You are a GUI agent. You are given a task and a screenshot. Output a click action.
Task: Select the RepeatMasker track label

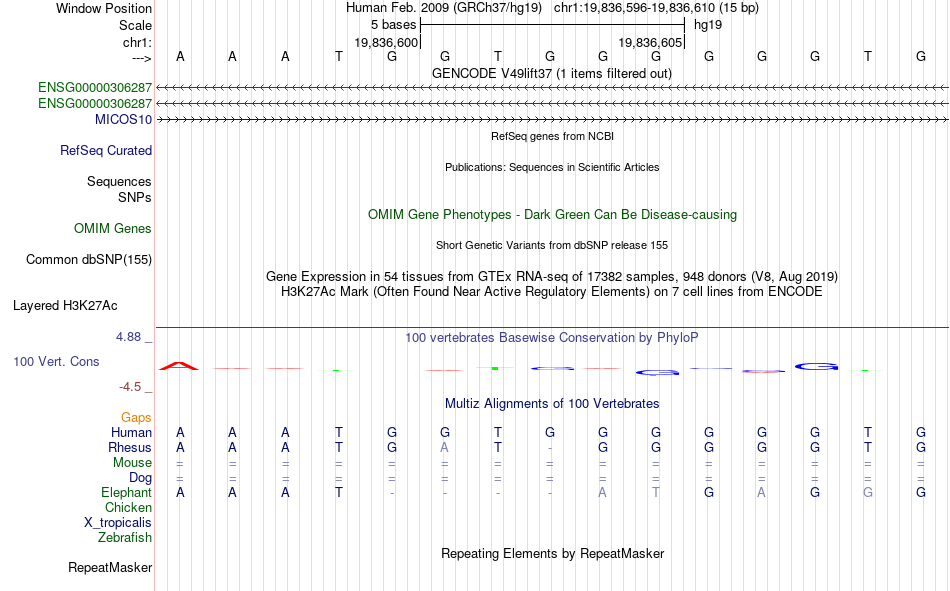coord(110,567)
